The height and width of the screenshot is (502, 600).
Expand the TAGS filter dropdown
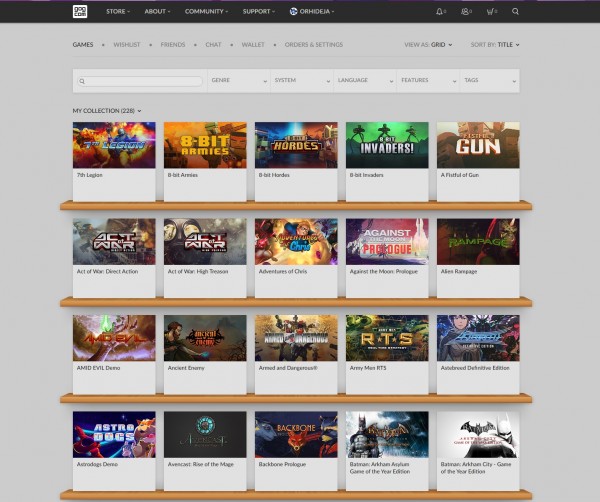pyautogui.click(x=490, y=81)
